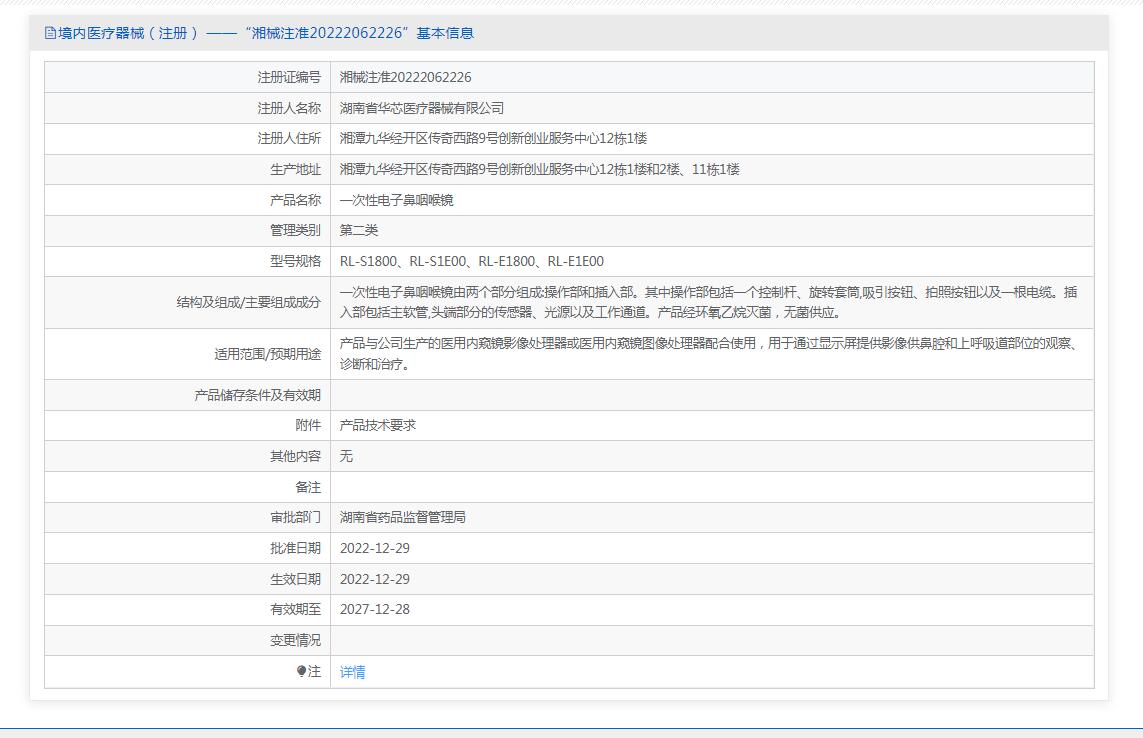Open the 详情 link
Image resolution: width=1143 pixels, height=738 pixels.
[x=352, y=672]
